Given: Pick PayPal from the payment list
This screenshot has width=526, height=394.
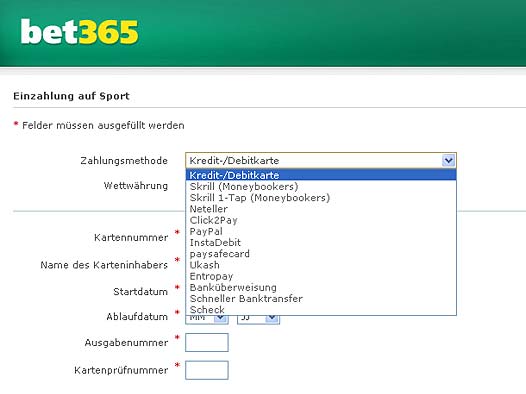Looking at the screenshot, I should [321, 231].
